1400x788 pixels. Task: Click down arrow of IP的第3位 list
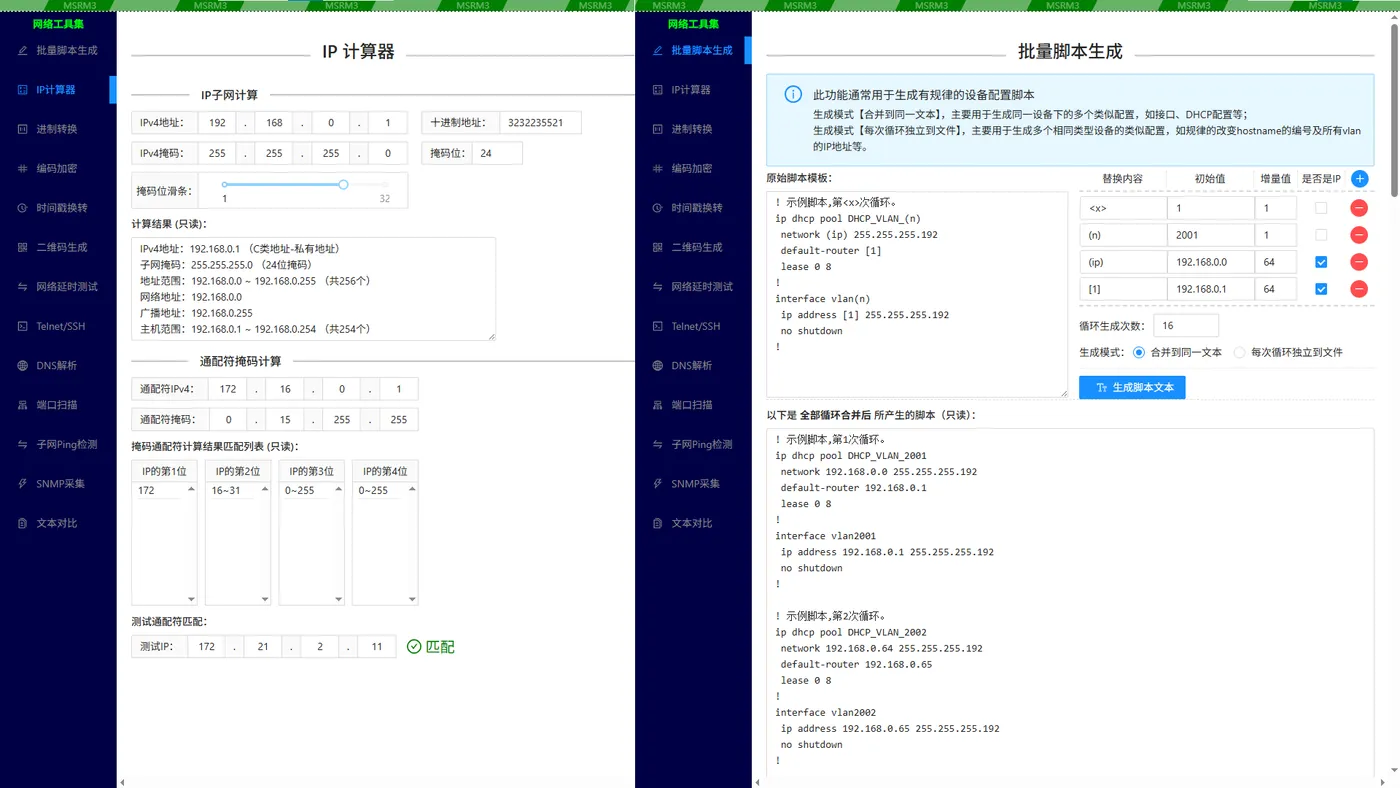(339, 599)
